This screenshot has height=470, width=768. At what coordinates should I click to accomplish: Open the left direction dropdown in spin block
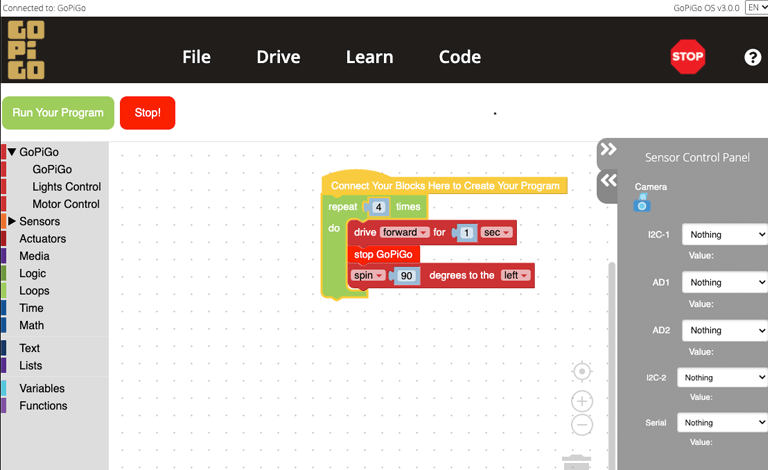tap(516, 276)
